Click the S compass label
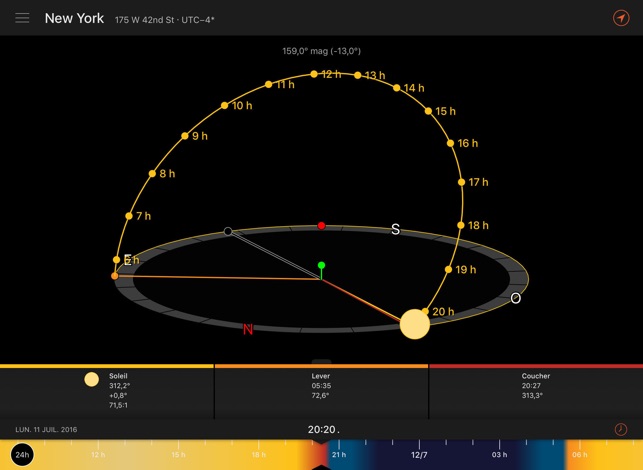The image size is (643, 470). pos(395,229)
